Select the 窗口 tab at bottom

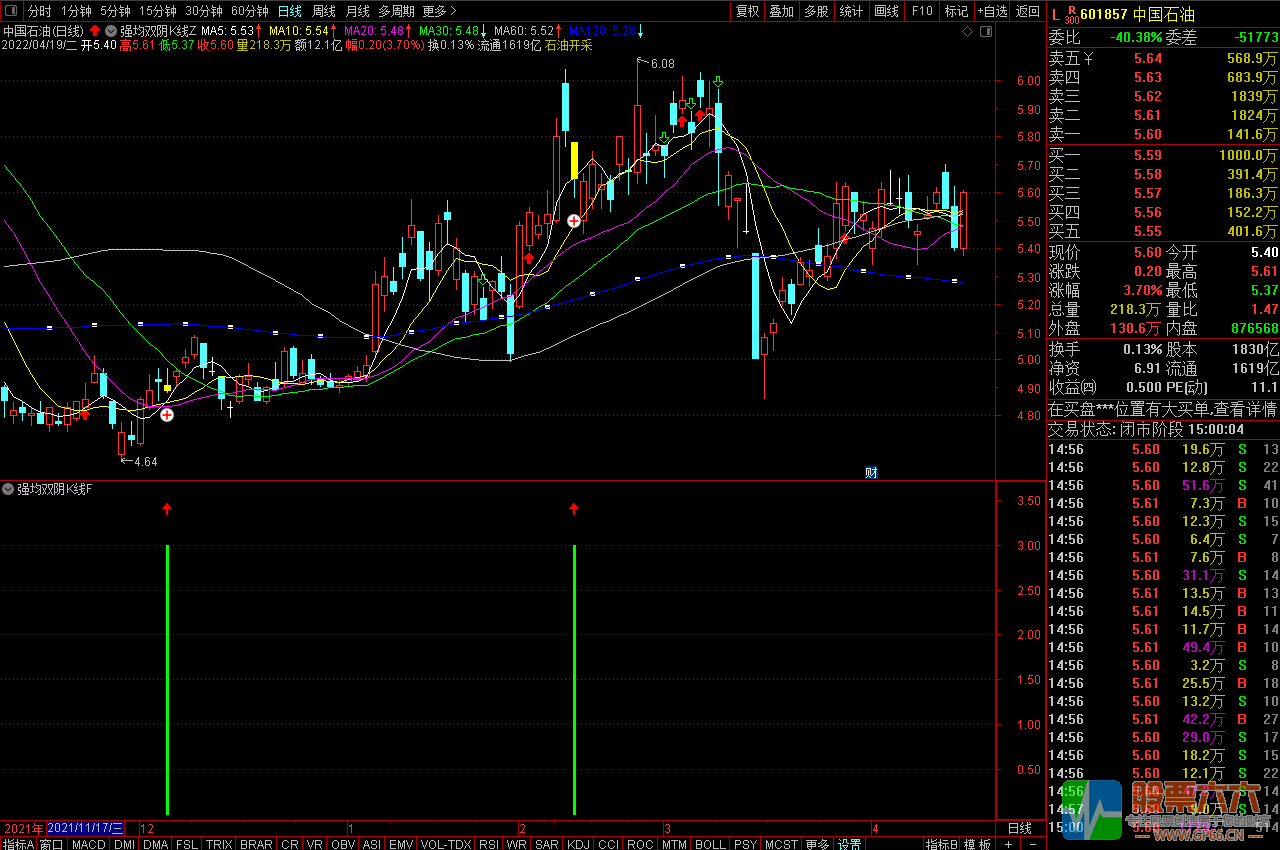[52, 844]
